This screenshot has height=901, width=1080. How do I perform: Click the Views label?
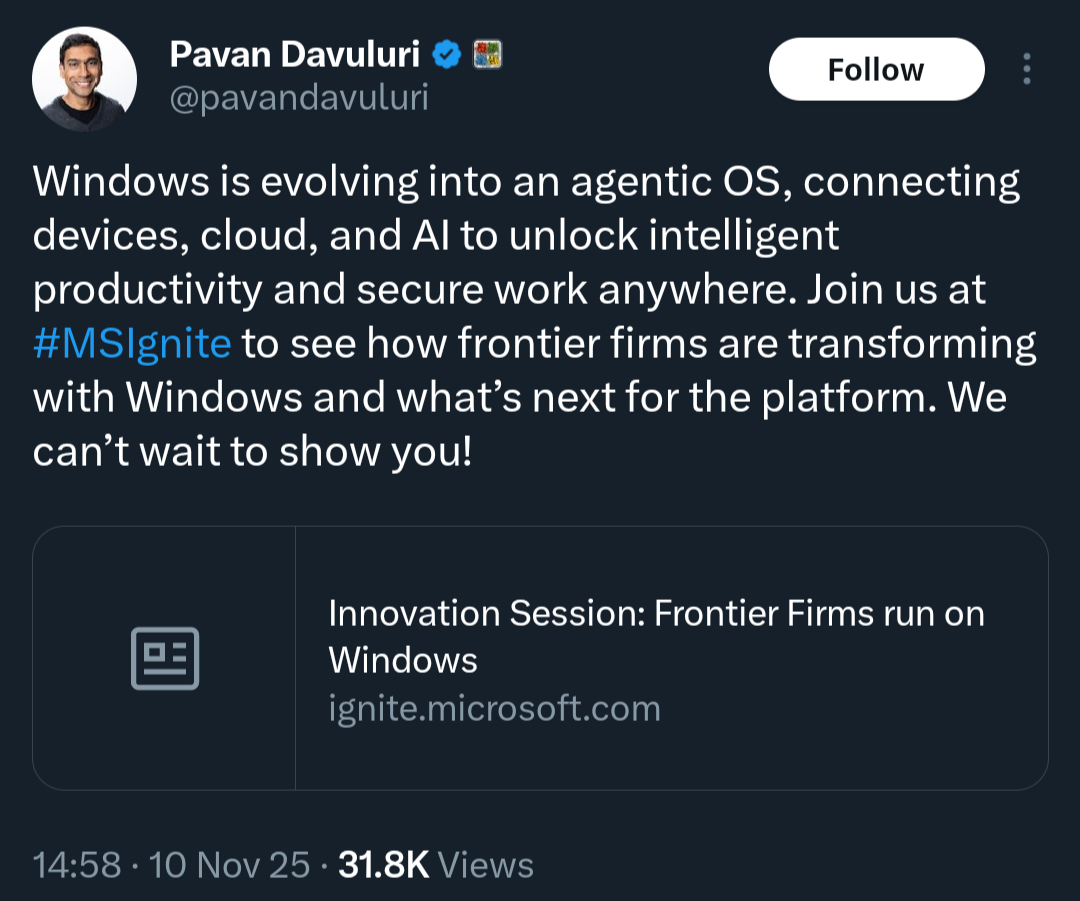tap(486, 865)
